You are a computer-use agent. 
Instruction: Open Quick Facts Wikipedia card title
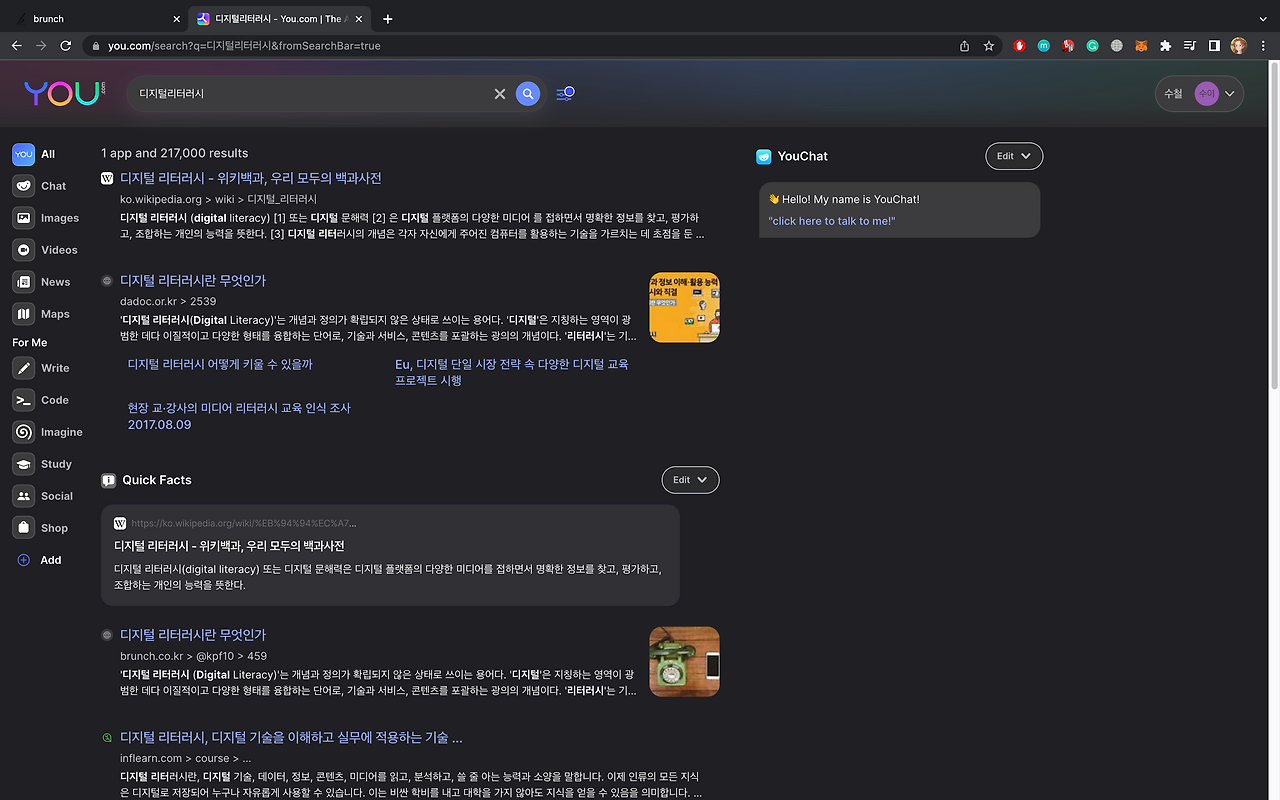(x=229, y=546)
